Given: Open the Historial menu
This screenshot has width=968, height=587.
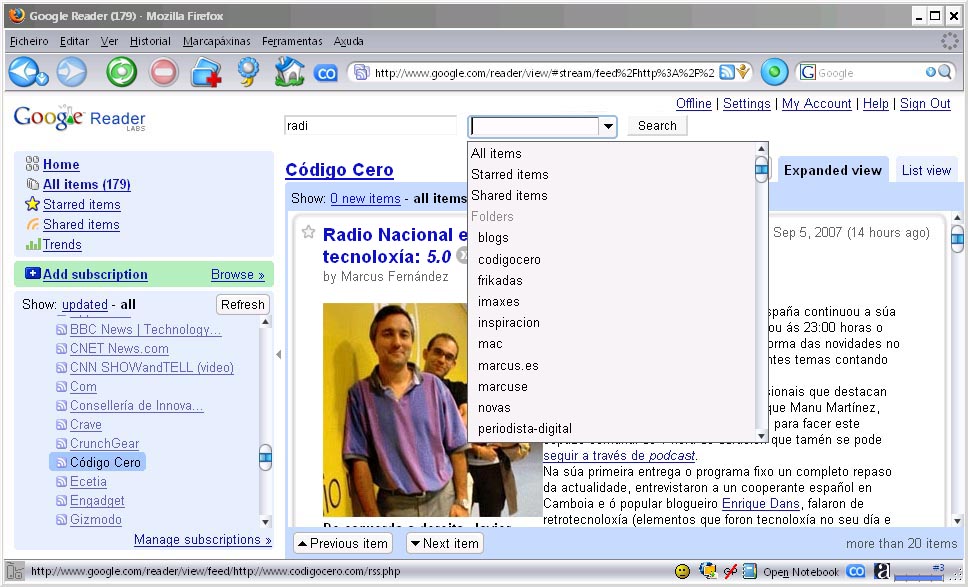Looking at the screenshot, I should coord(150,41).
